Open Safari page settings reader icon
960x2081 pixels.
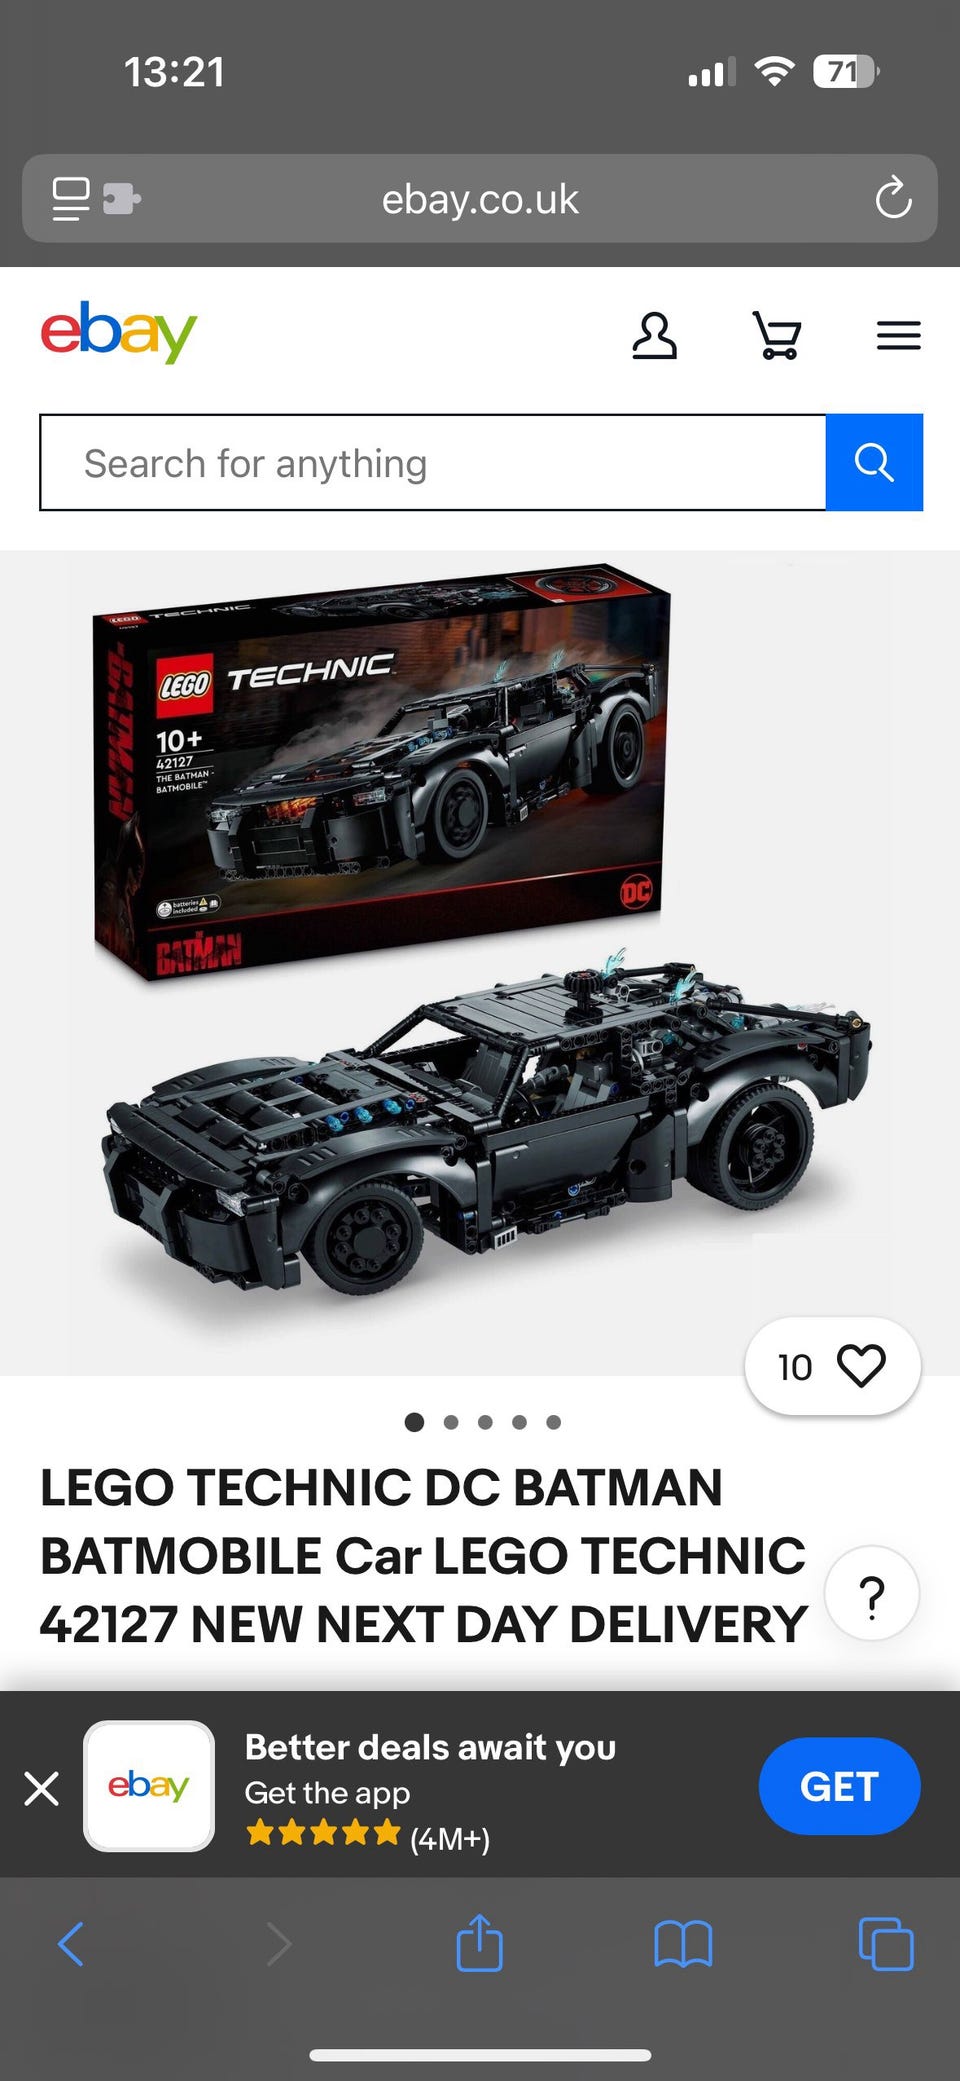click(71, 199)
